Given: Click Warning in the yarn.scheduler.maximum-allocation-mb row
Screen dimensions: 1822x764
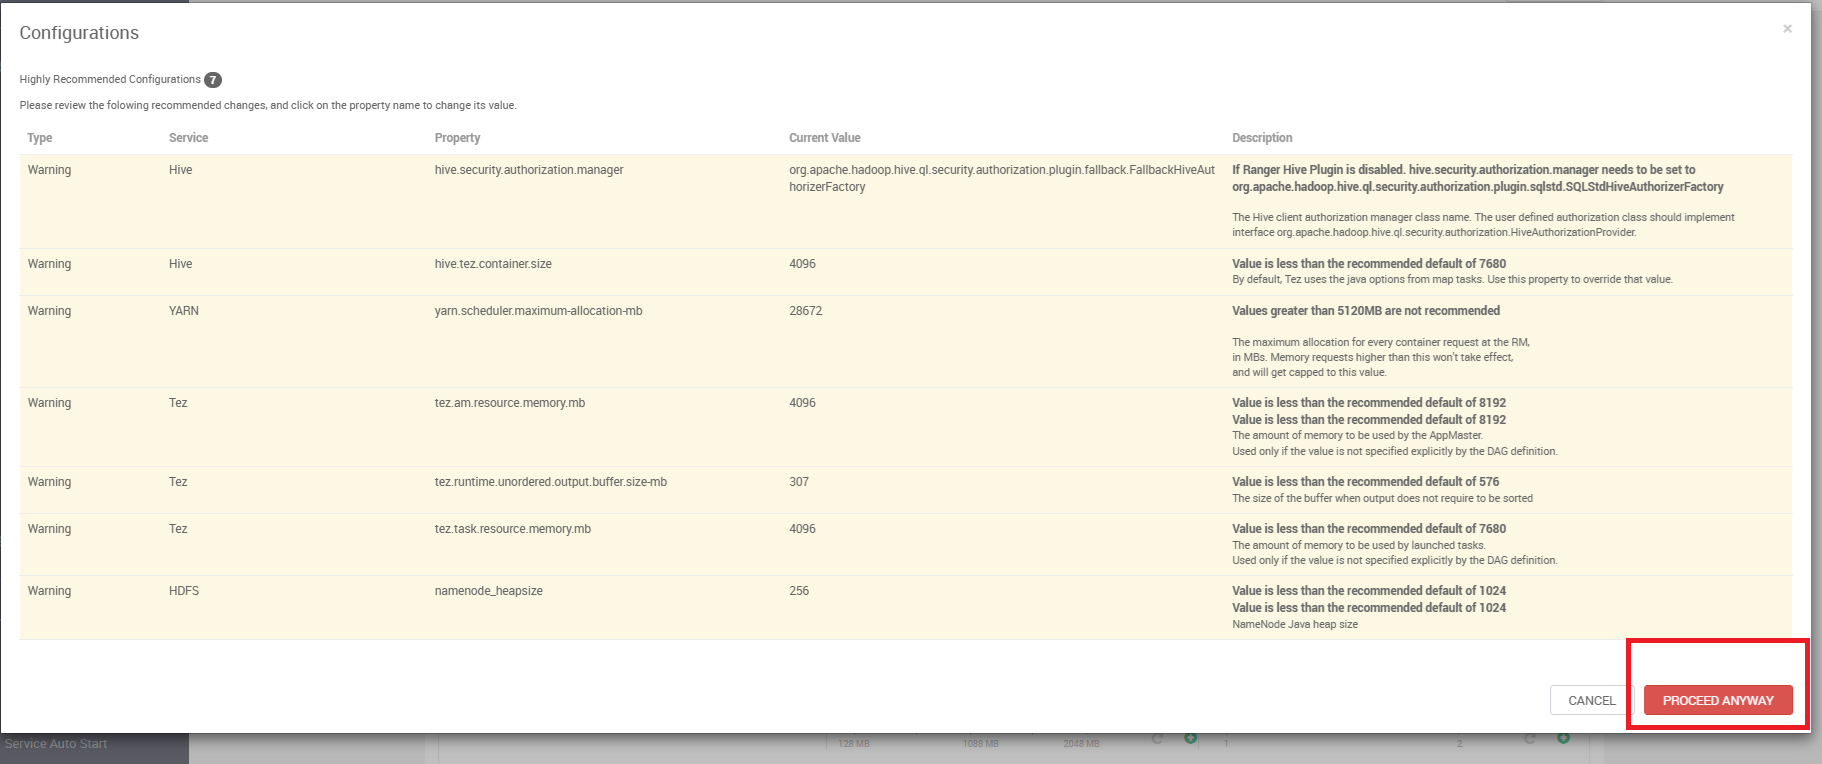Looking at the screenshot, I should point(50,311).
